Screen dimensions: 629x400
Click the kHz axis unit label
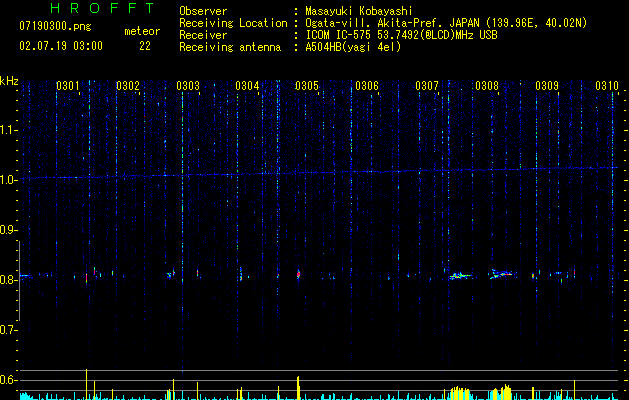10,81
